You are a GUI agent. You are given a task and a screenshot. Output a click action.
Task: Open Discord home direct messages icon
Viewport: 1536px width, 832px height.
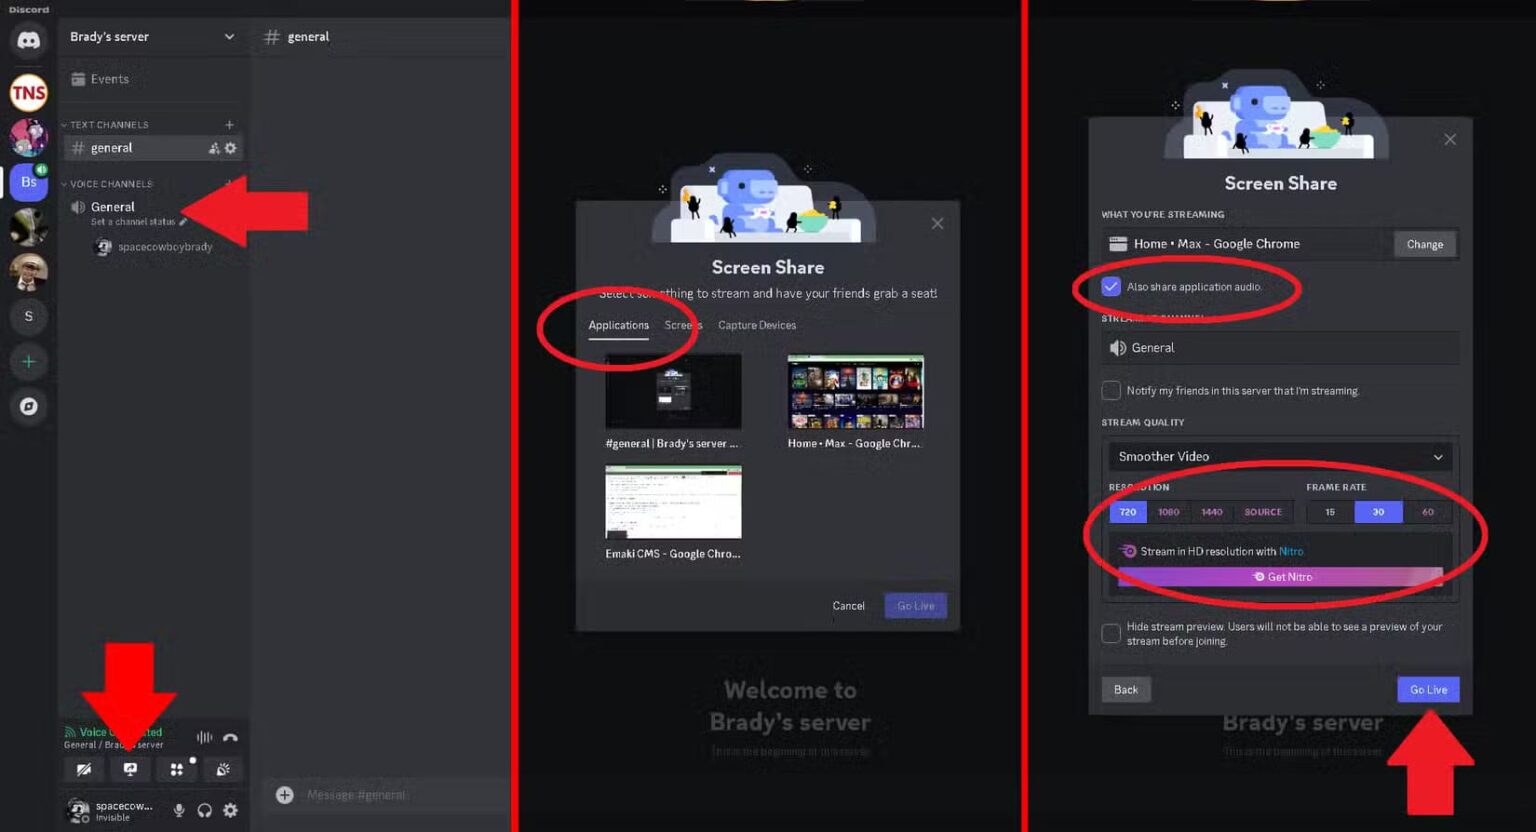point(29,41)
